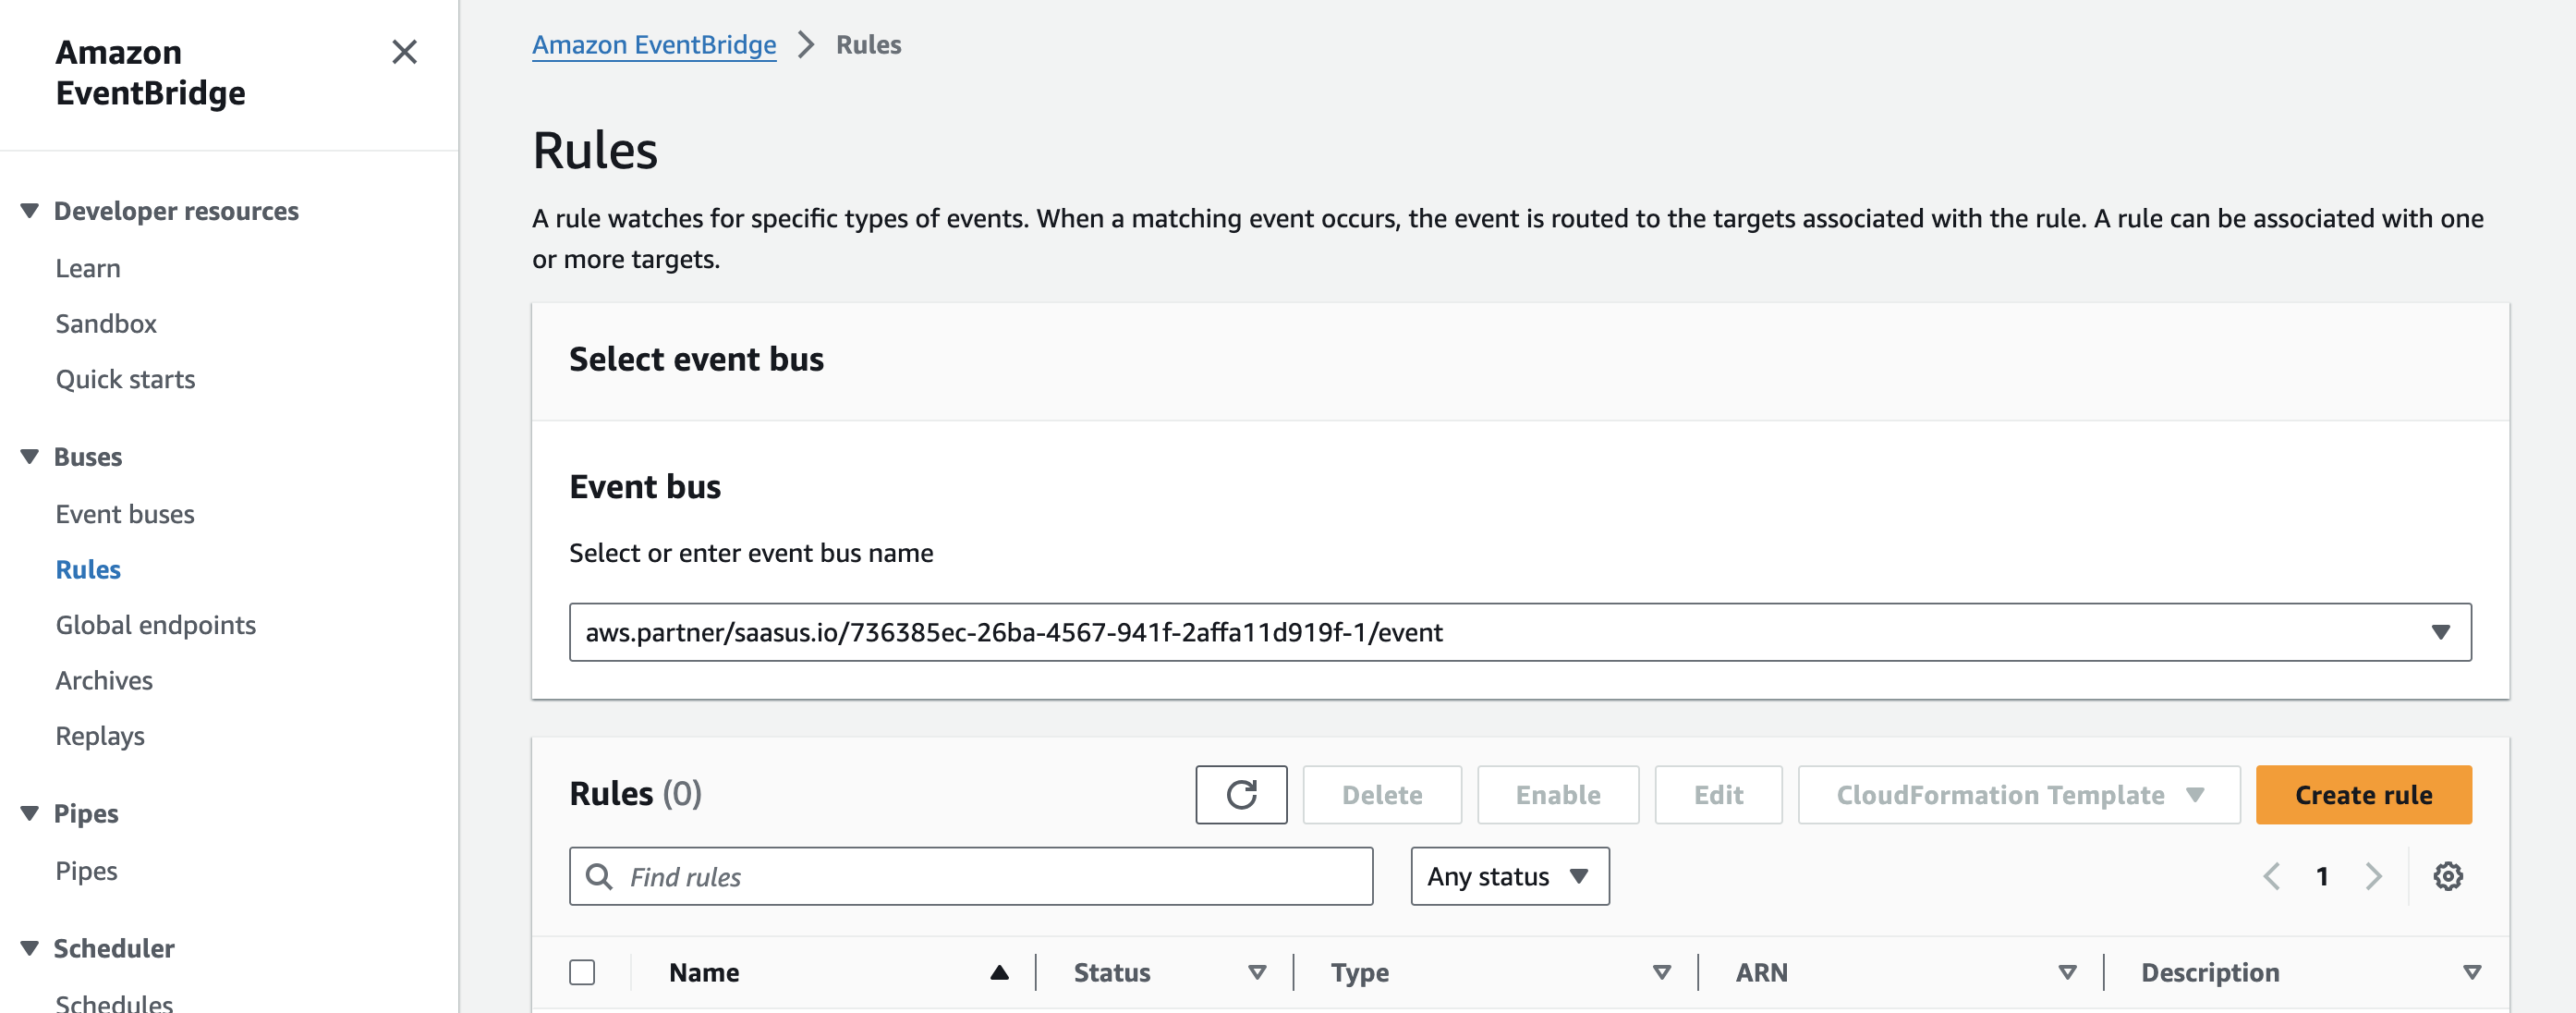Click the Enable button

click(x=1558, y=795)
